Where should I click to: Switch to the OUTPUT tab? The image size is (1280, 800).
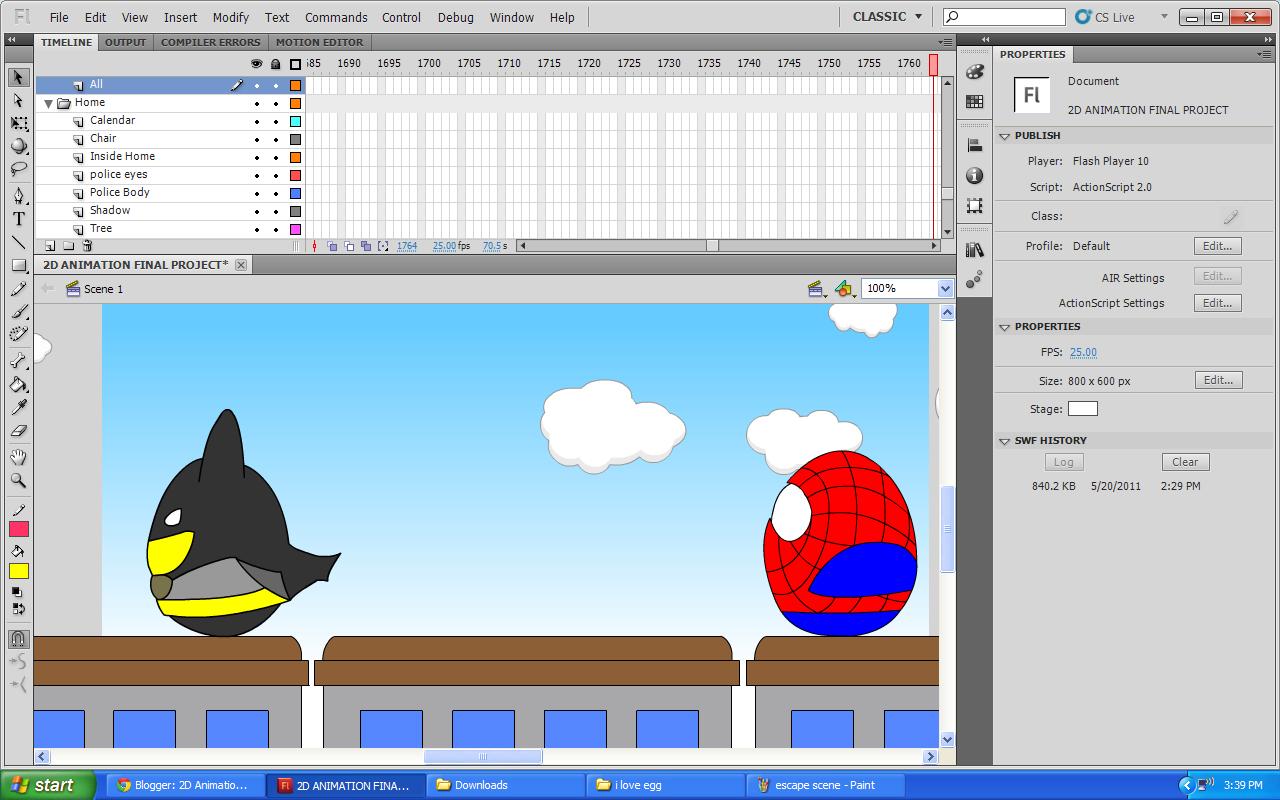click(125, 42)
